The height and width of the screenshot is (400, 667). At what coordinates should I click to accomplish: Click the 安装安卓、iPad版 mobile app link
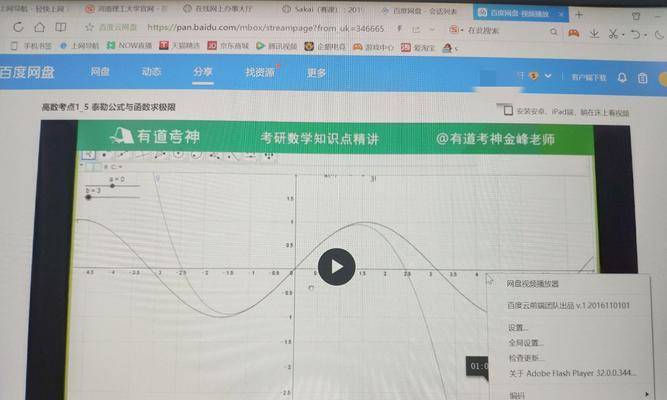coord(566,112)
